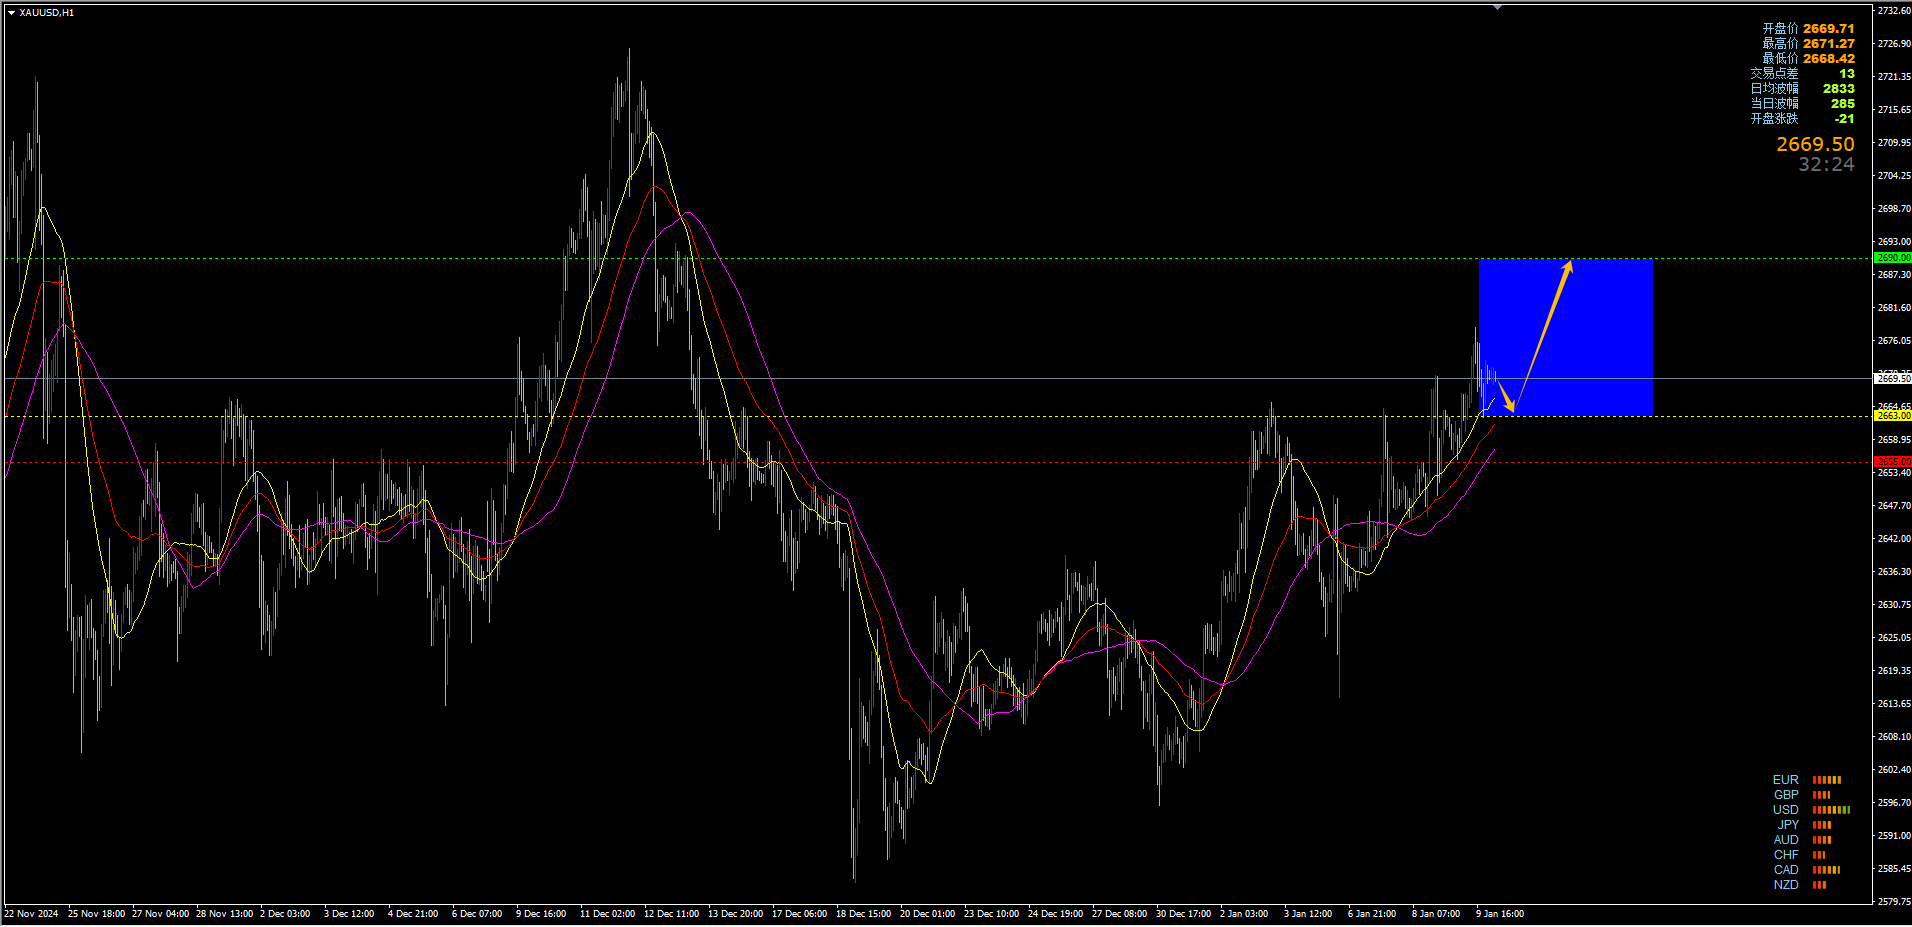
Task: Click the 24 Dec 19:00 time label
Action: pos(1055,914)
